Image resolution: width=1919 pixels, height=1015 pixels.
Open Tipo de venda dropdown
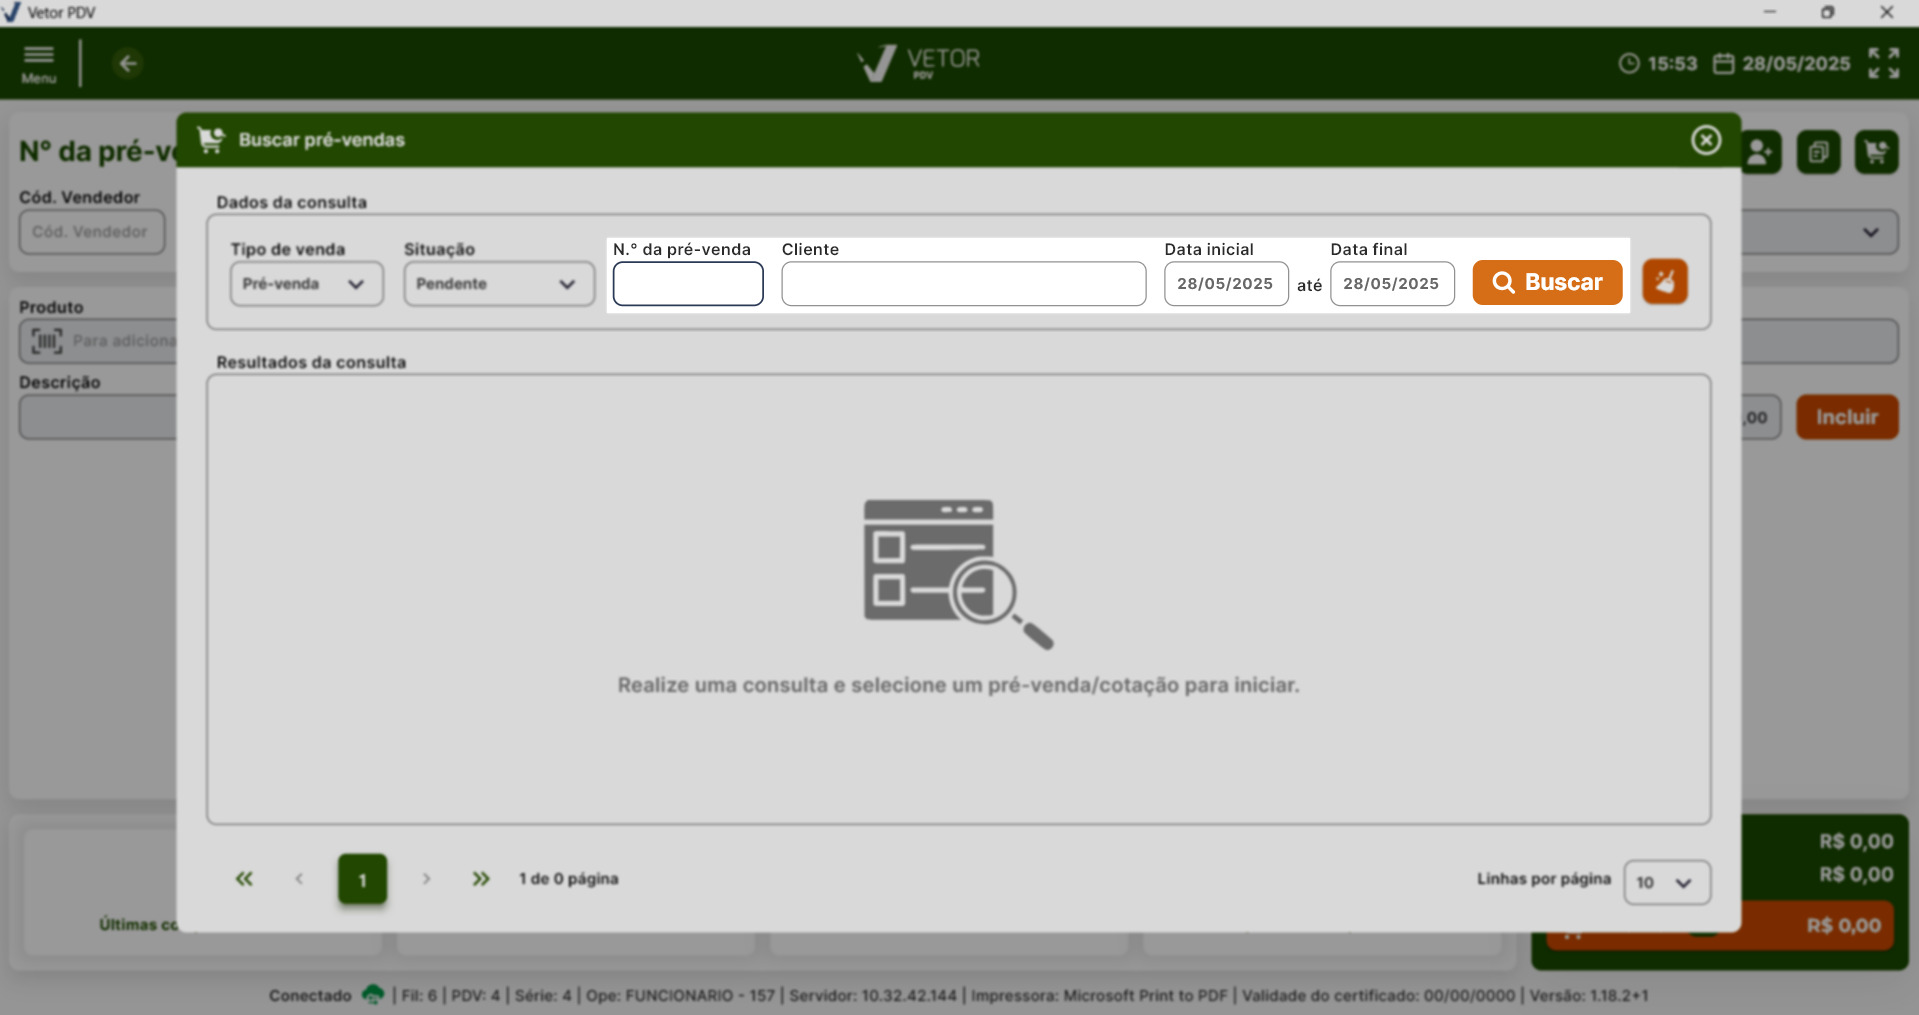click(x=307, y=284)
